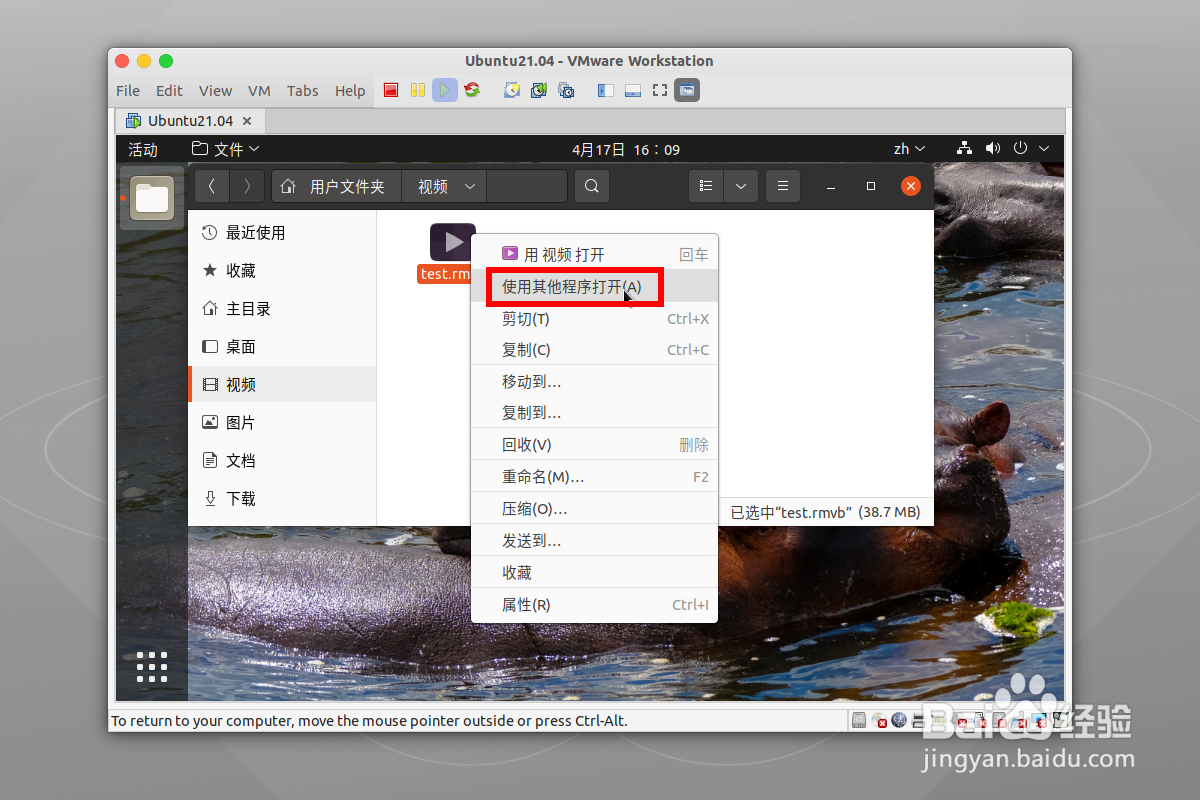Power off the virtual machine

click(x=391, y=90)
